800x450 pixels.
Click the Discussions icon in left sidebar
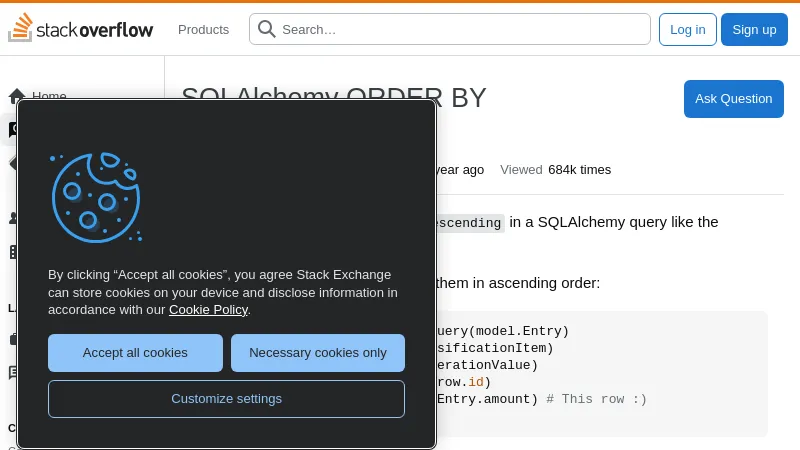tap(12, 372)
